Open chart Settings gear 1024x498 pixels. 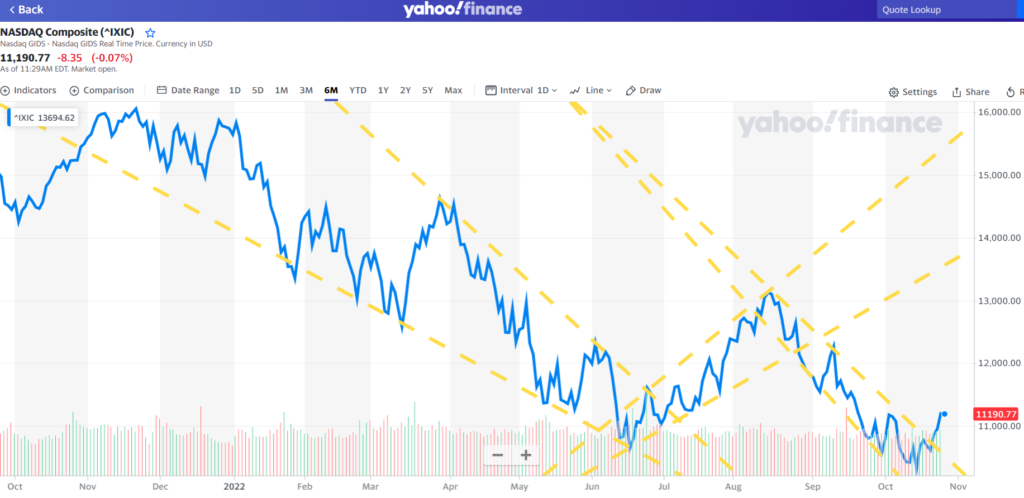[912, 92]
